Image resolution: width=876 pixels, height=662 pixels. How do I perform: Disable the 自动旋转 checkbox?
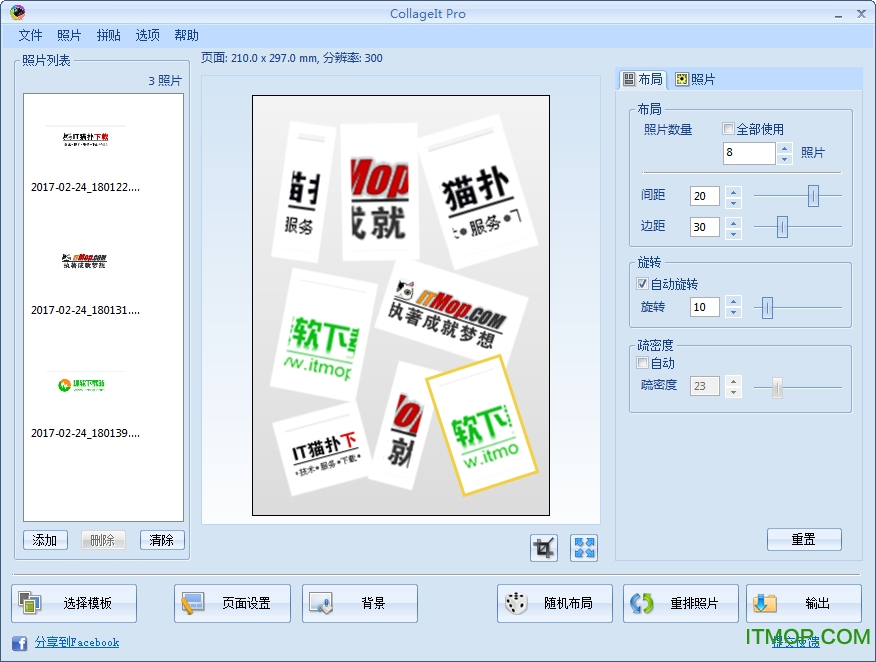(641, 283)
